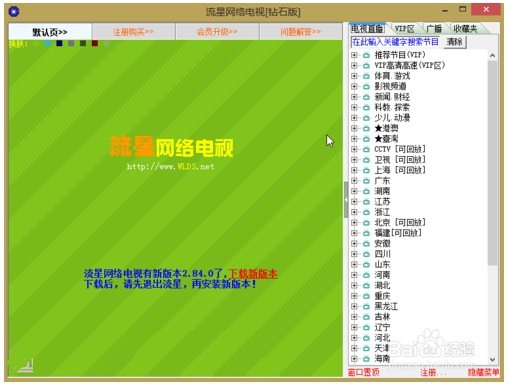Click the TV icon beside 浙江

[x=366, y=212]
